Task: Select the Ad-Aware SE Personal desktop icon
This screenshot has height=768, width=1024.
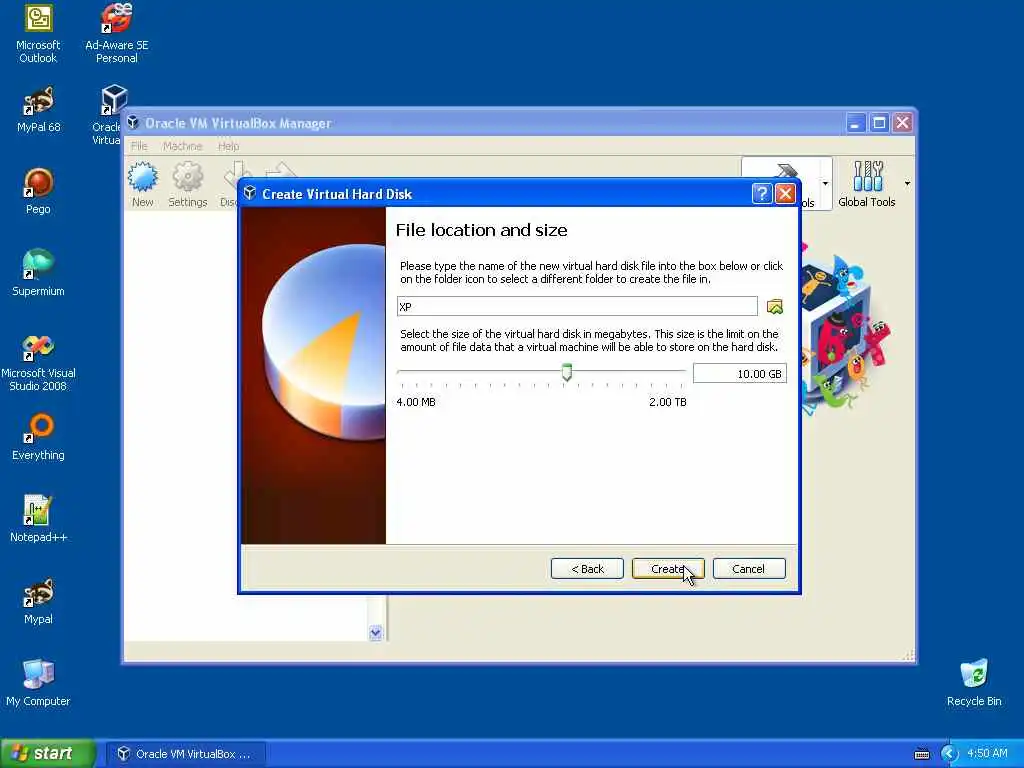Action: click(116, 34)
